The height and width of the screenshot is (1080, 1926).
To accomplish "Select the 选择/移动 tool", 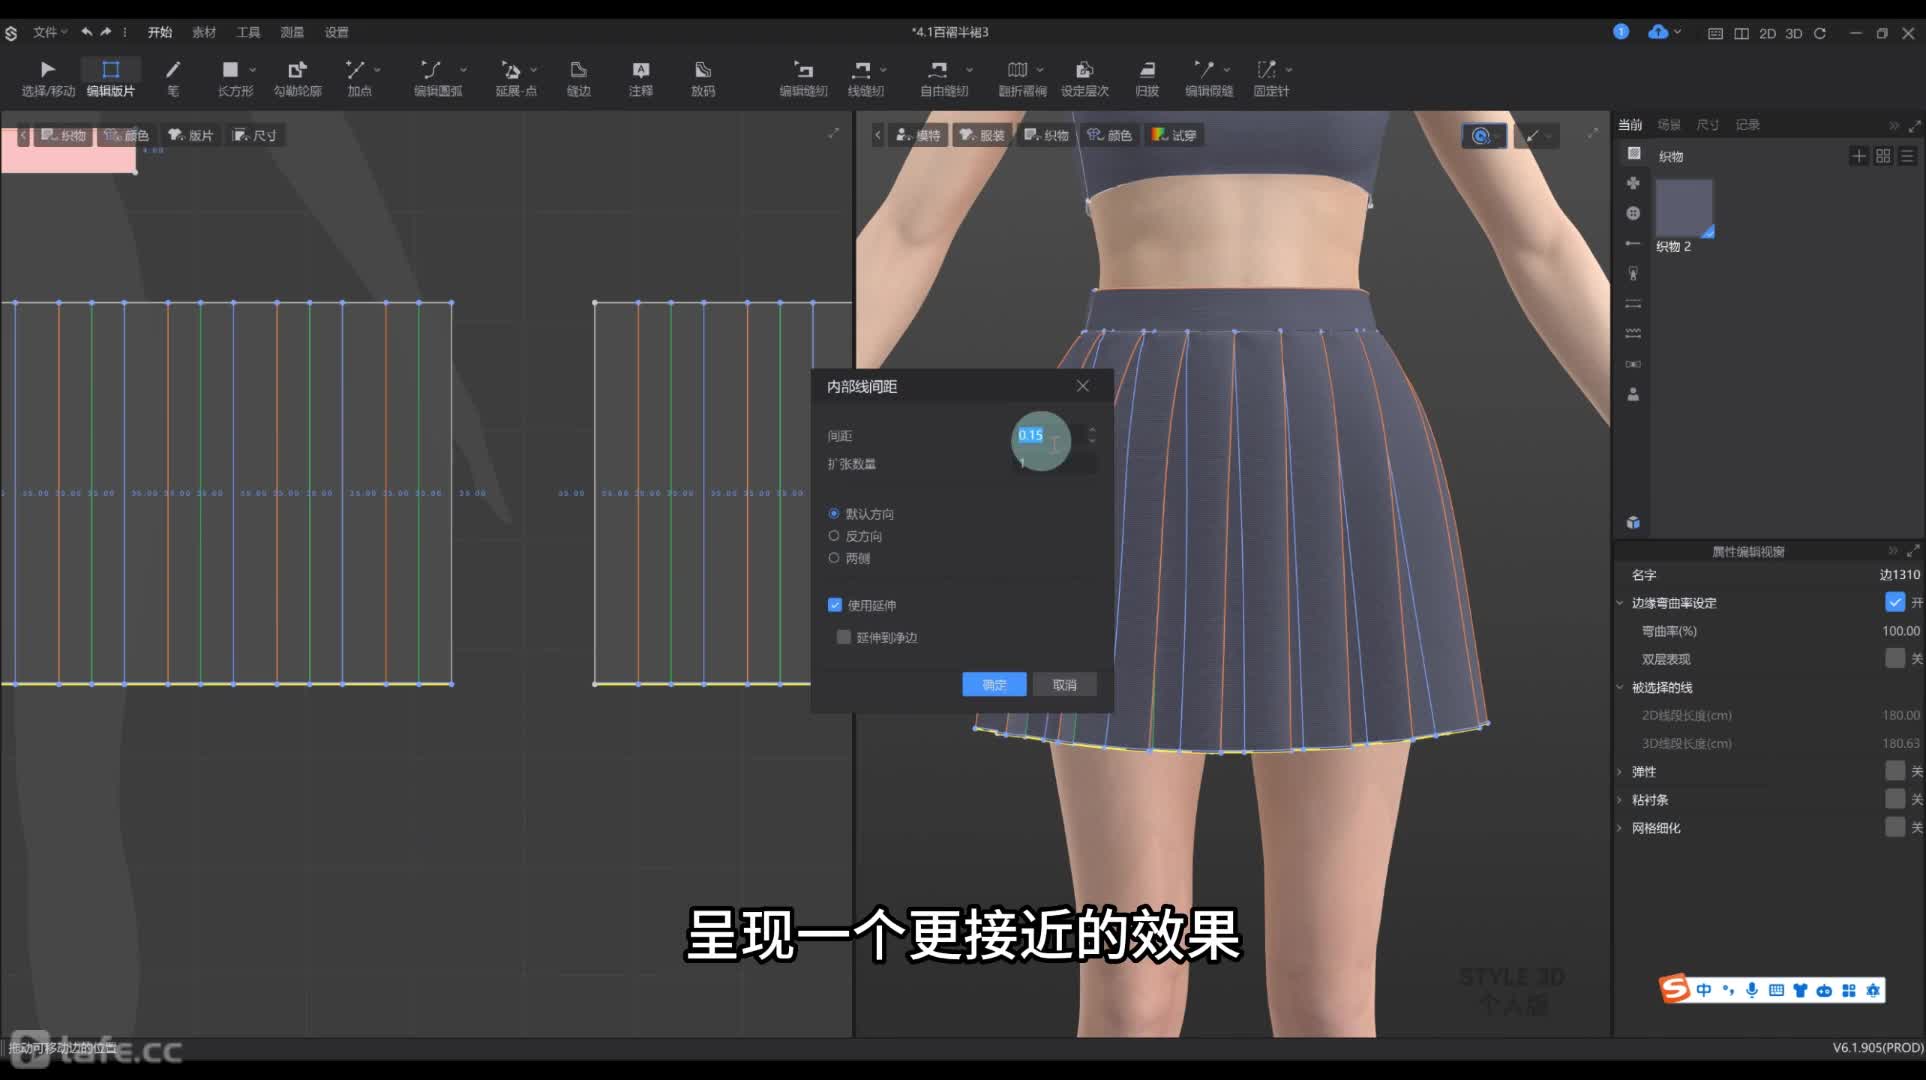I will (48, 78).
